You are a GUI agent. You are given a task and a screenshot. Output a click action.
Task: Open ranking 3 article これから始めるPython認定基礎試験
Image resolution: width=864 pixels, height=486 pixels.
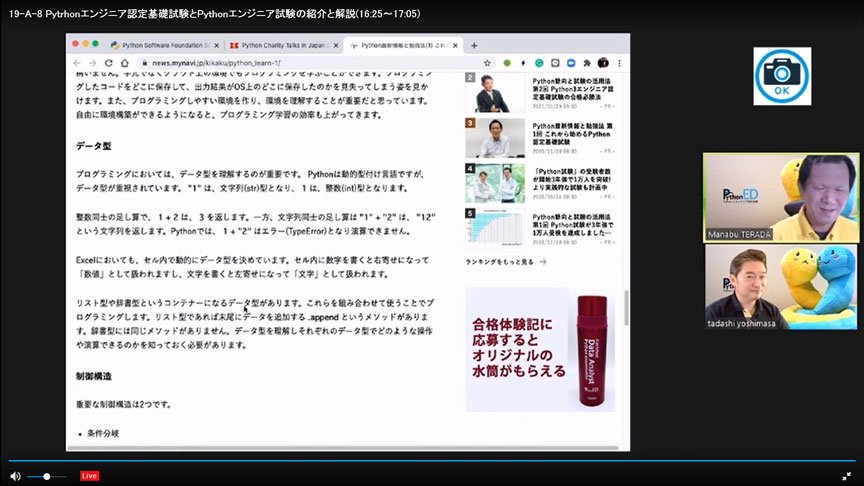(572, 134)
